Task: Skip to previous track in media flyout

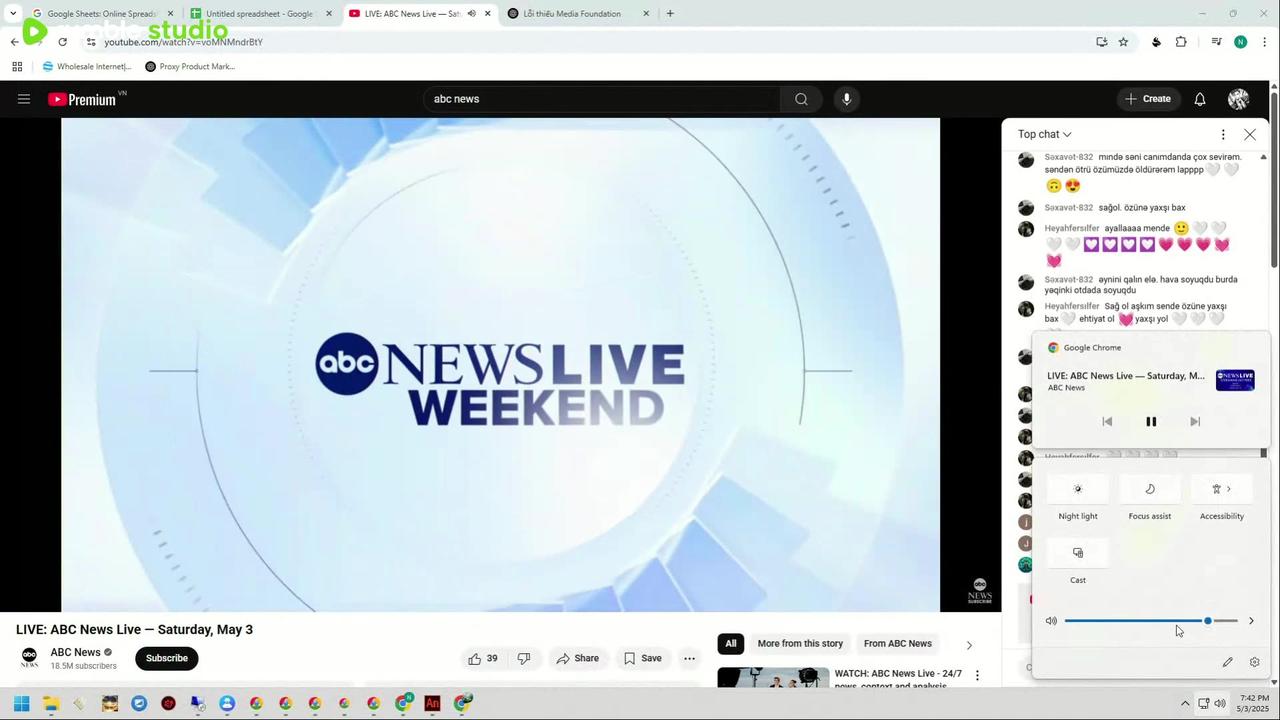Action: (1107, 422)
